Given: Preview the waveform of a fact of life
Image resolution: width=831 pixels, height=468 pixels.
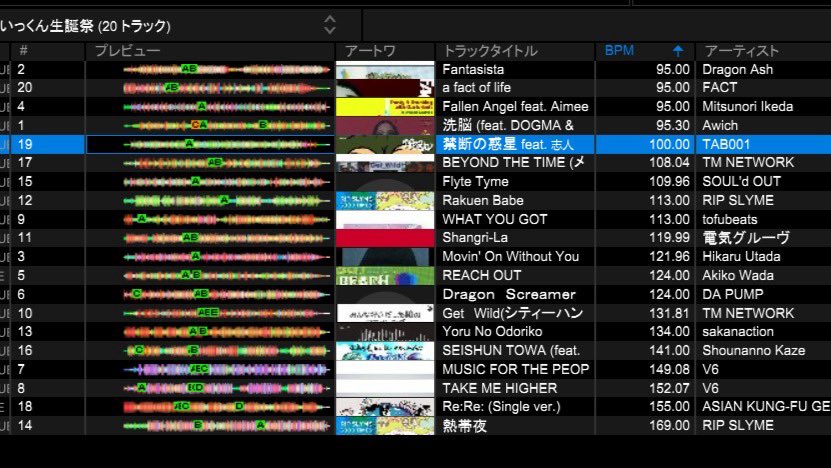Looking at the screenshot, I should coord(227,87).
